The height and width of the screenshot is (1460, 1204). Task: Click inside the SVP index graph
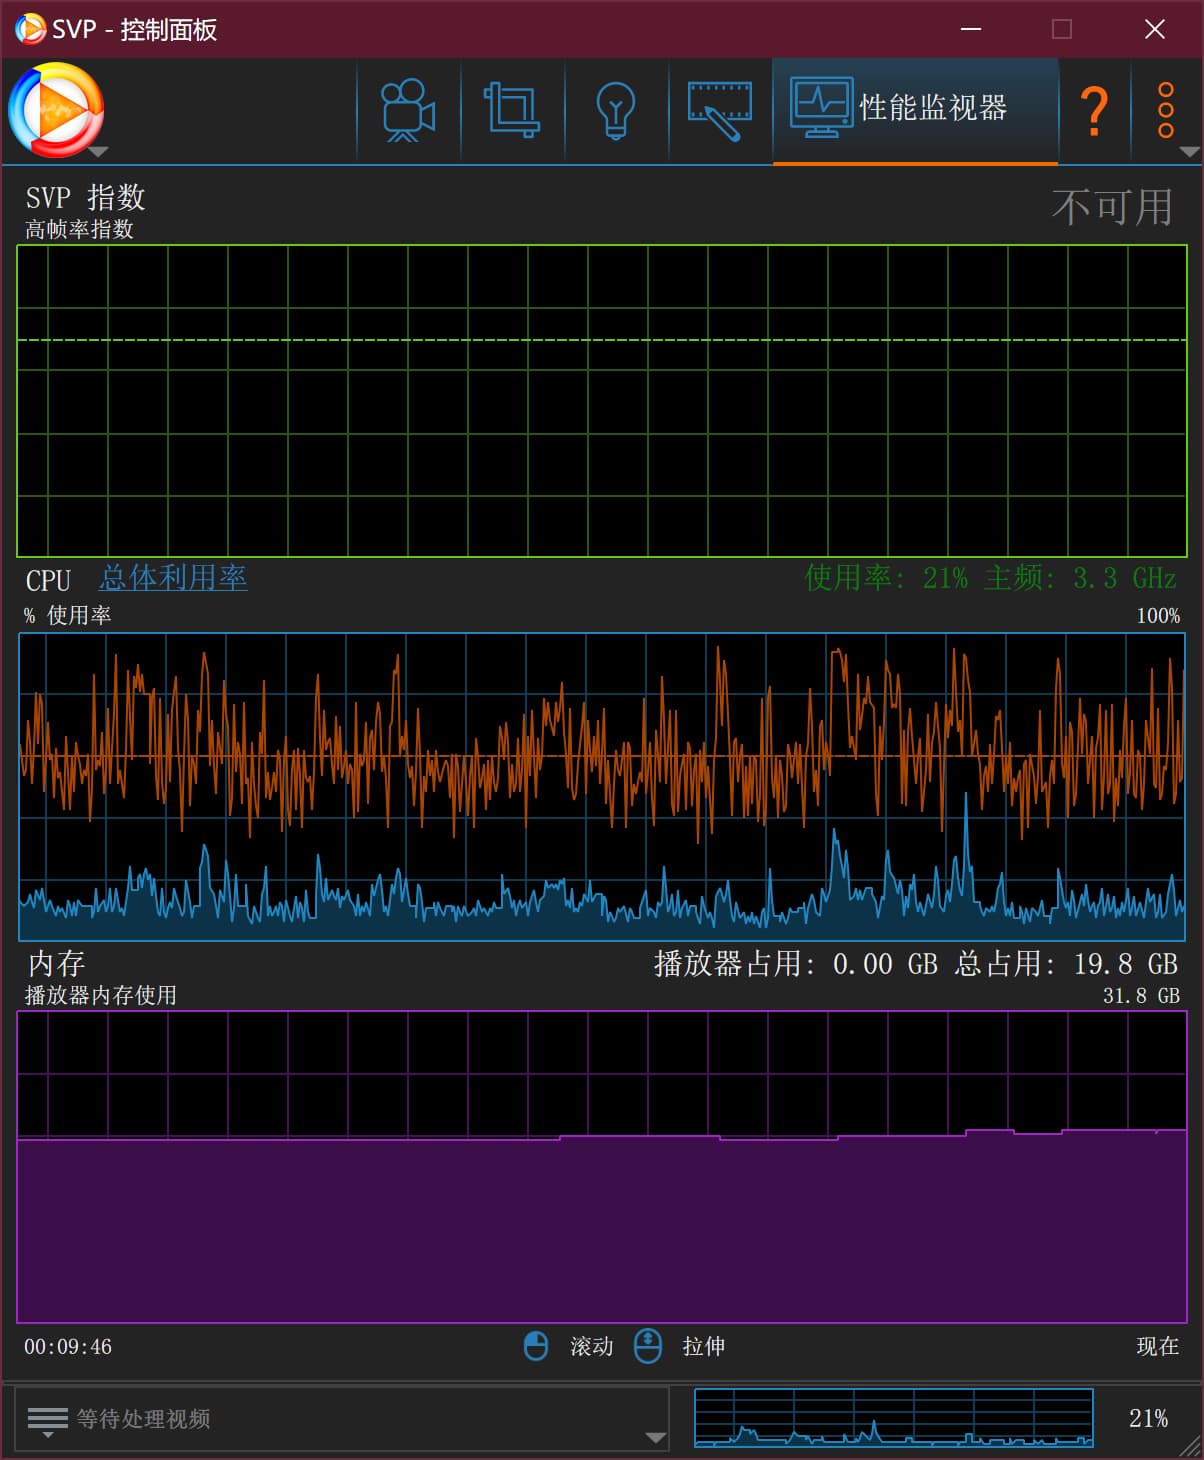click(601, 400)
